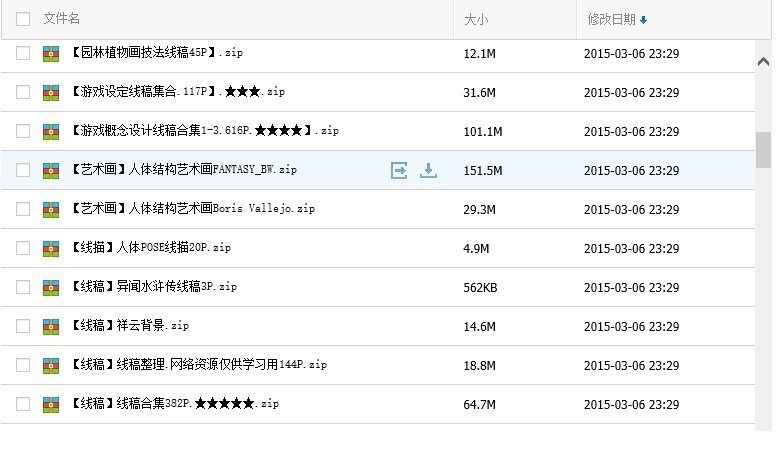
Task: Click zip icon of FANTASY_BW file
Action: [x=51, y=170]
